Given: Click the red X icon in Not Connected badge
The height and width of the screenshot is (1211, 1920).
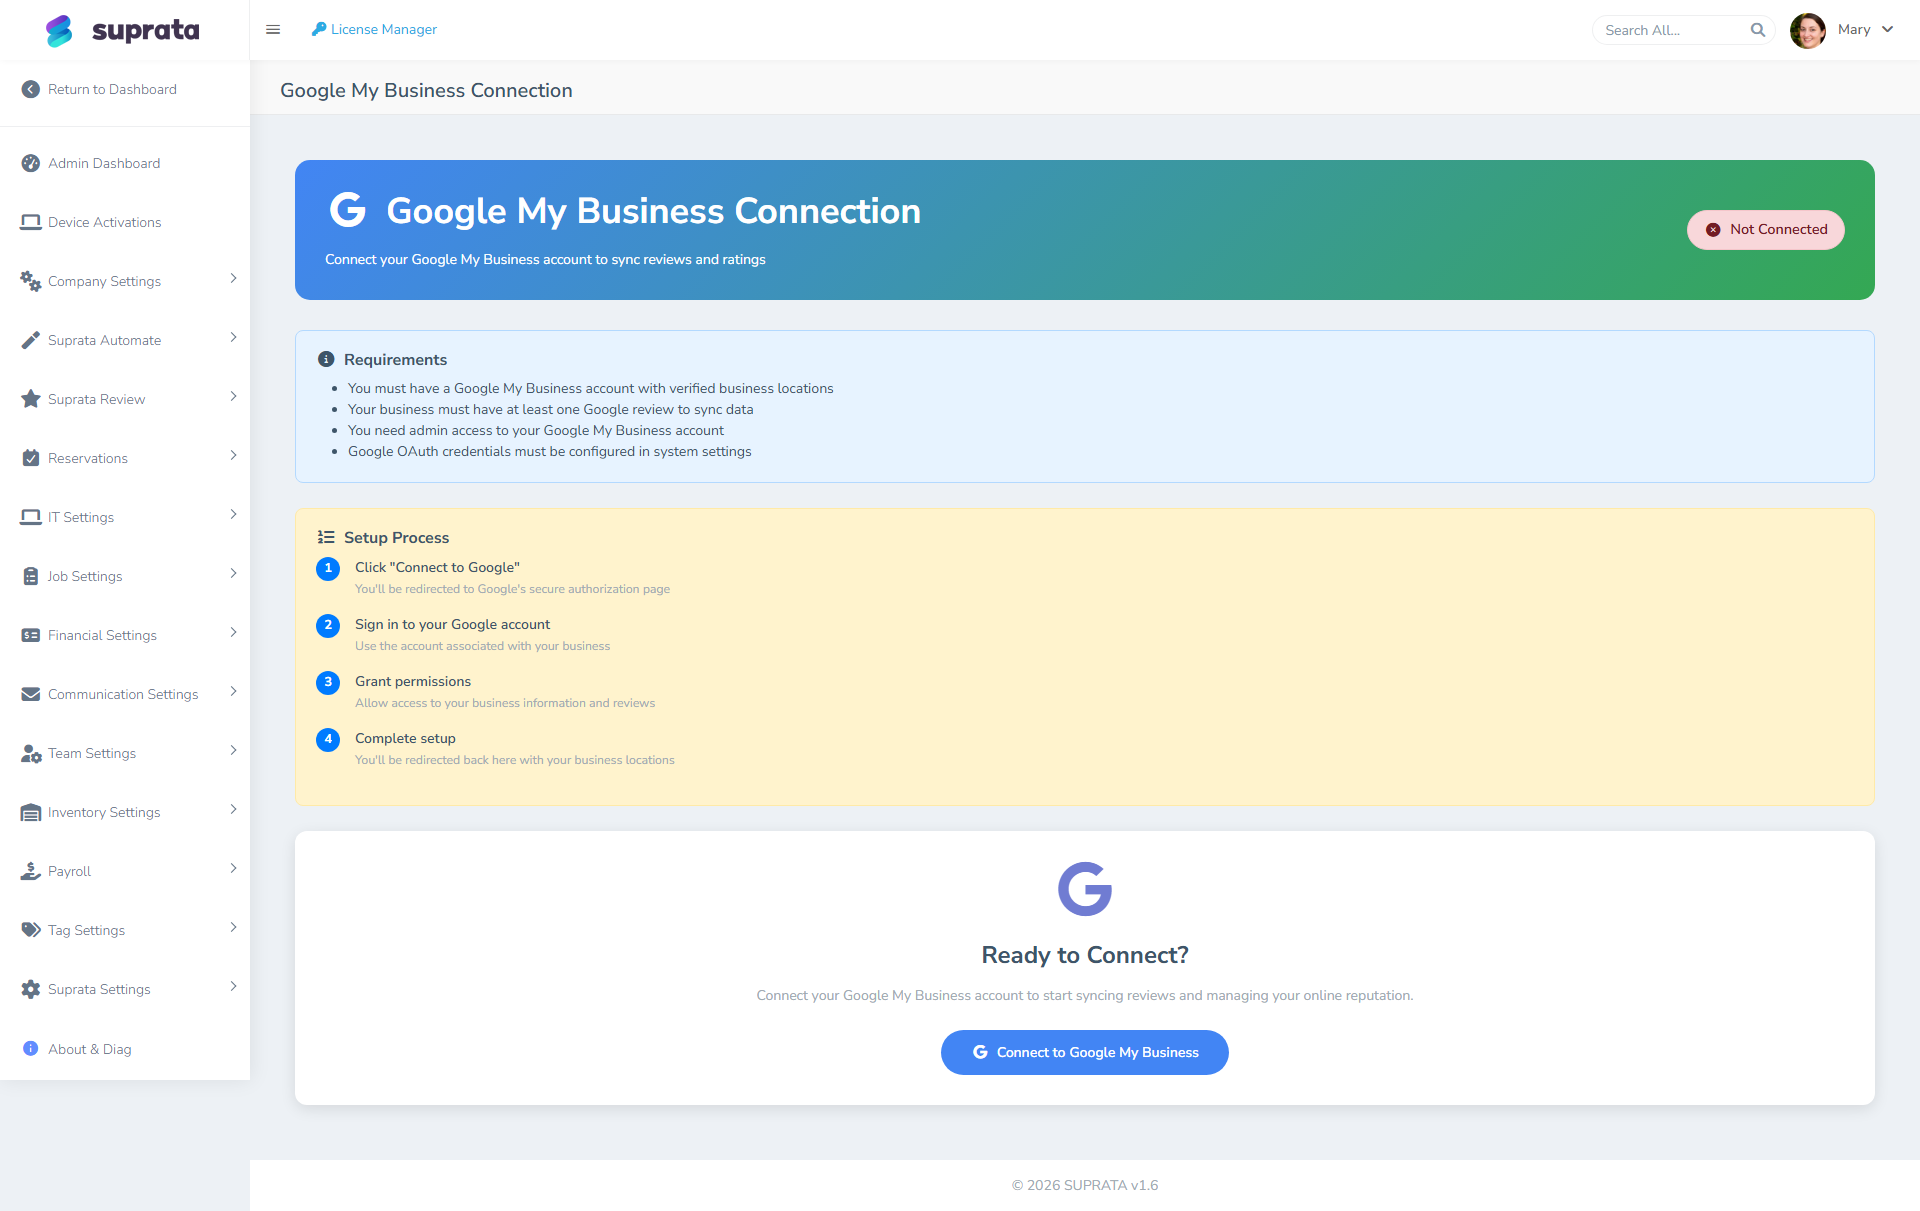Looking at the screenshot, I should click(x=1713, y=229).
